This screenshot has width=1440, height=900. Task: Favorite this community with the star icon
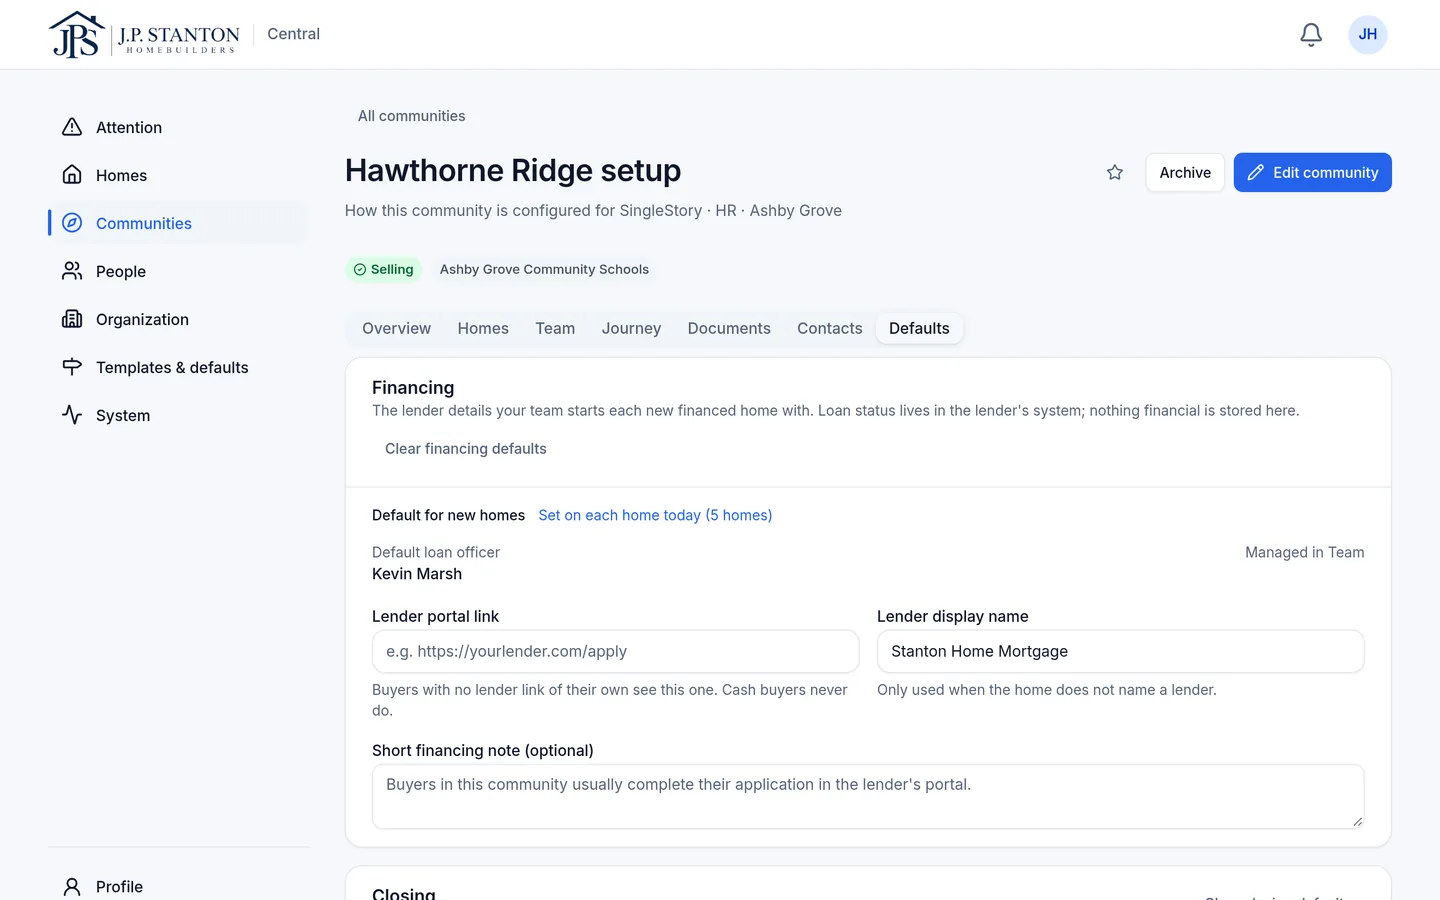(x=1115, y=173)
